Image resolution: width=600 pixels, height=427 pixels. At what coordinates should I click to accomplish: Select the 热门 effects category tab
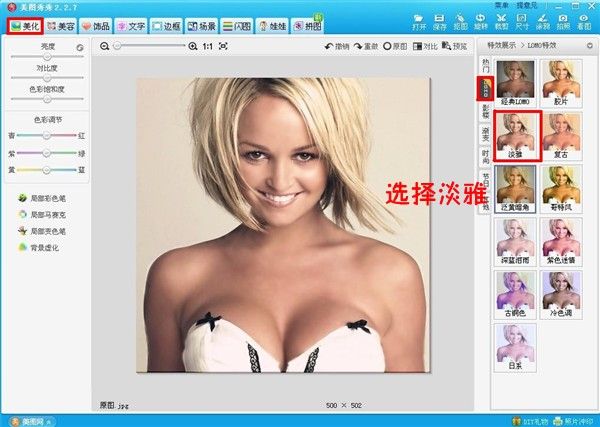click(485, 66)
